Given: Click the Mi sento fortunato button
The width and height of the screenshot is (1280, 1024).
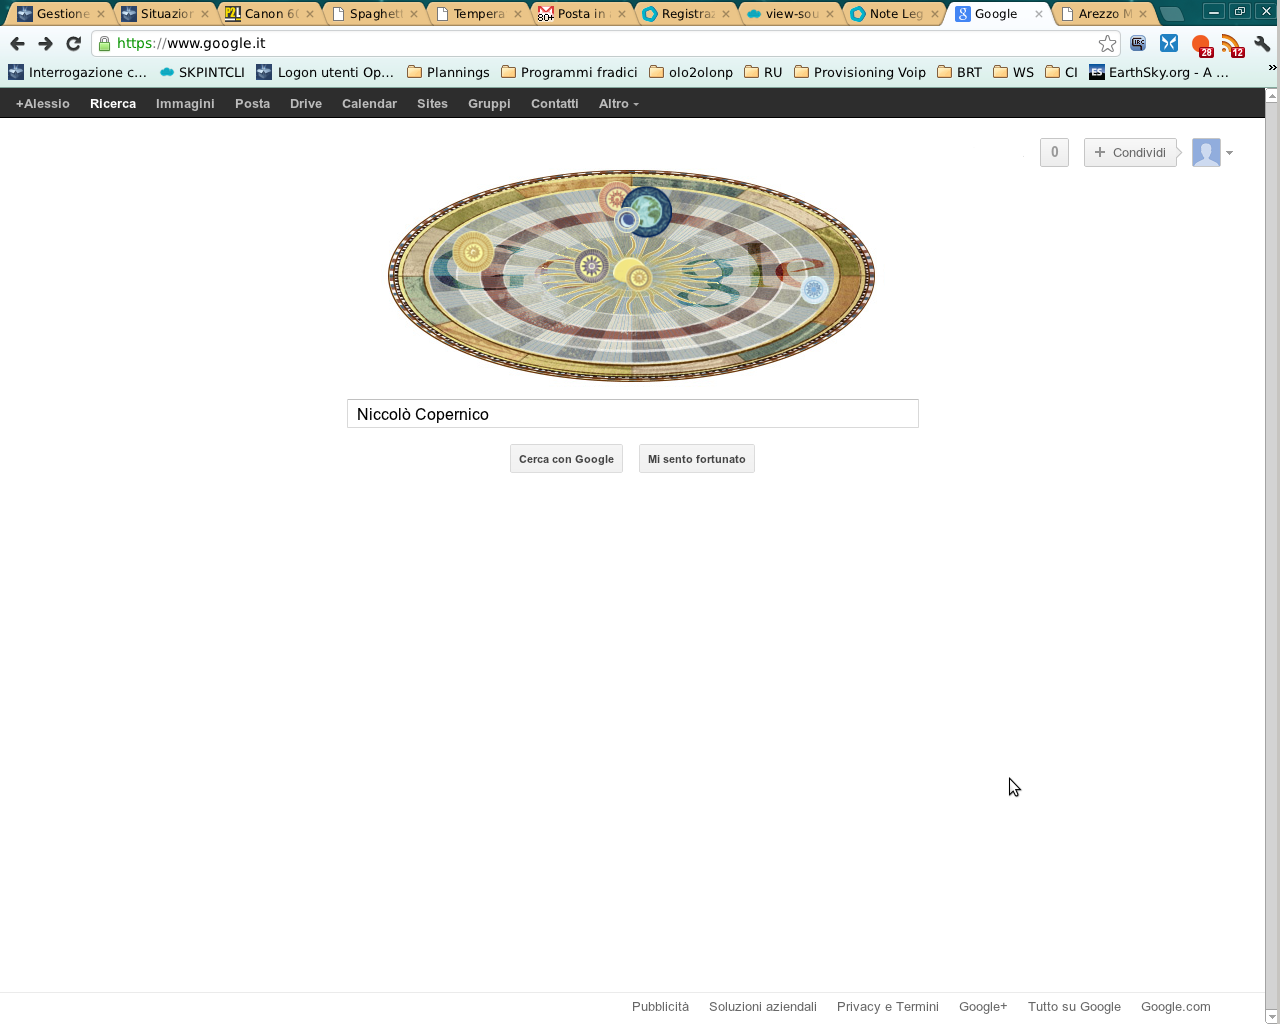Looking at the screenshot, I should (696, 459).
